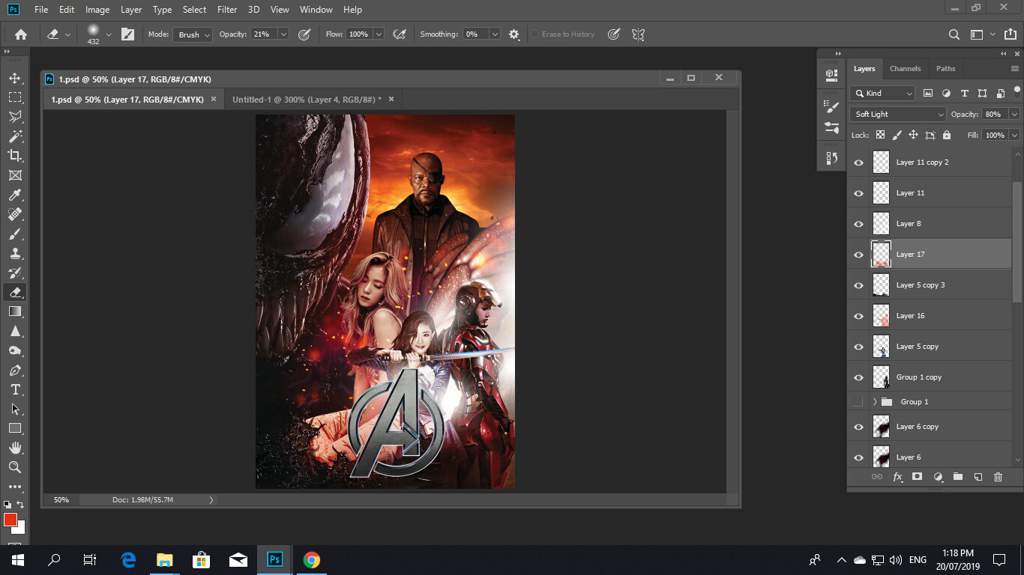Select the Gradient tool

tap(14, 312)
